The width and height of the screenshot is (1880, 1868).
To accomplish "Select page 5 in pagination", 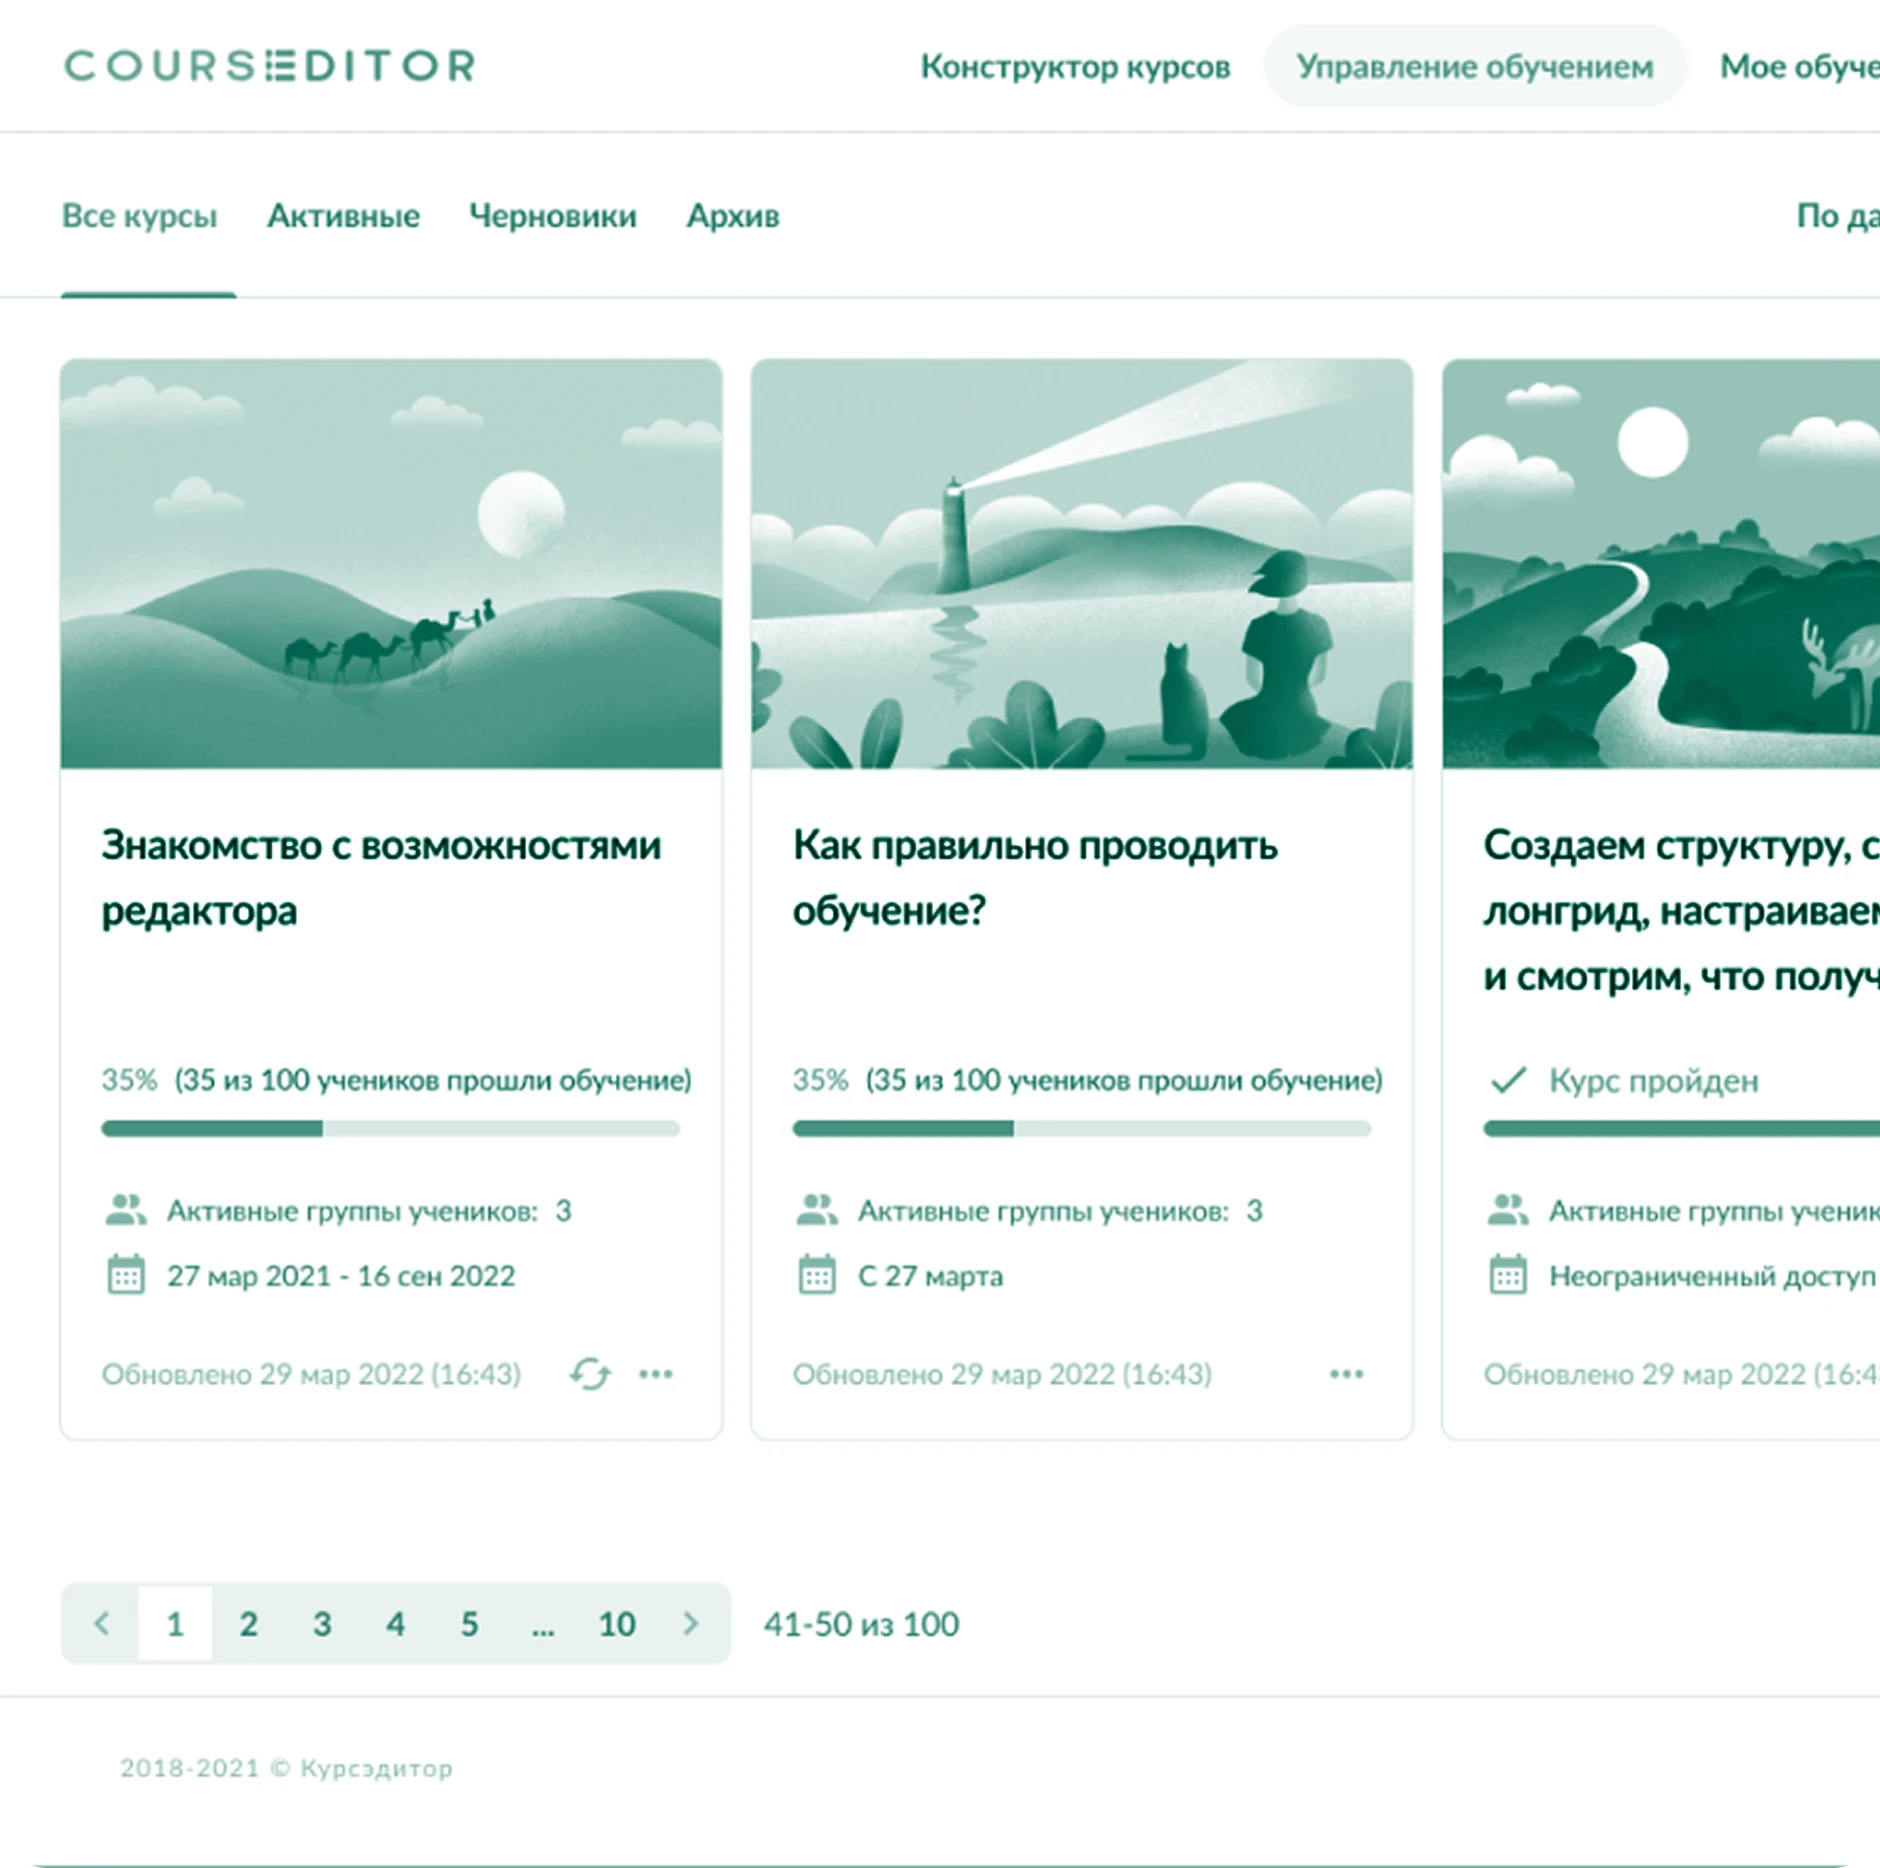I will pyautogui.click(x=469, y=1623).
